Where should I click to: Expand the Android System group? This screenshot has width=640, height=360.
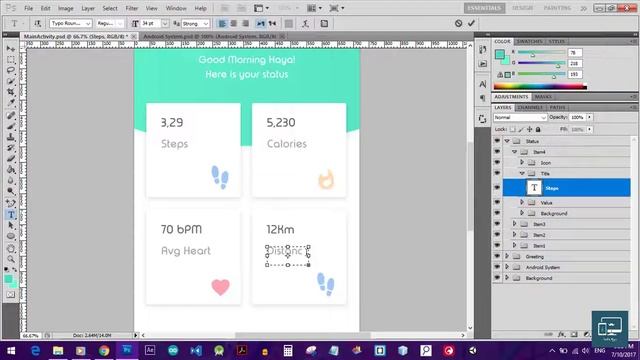coord(507,267)
